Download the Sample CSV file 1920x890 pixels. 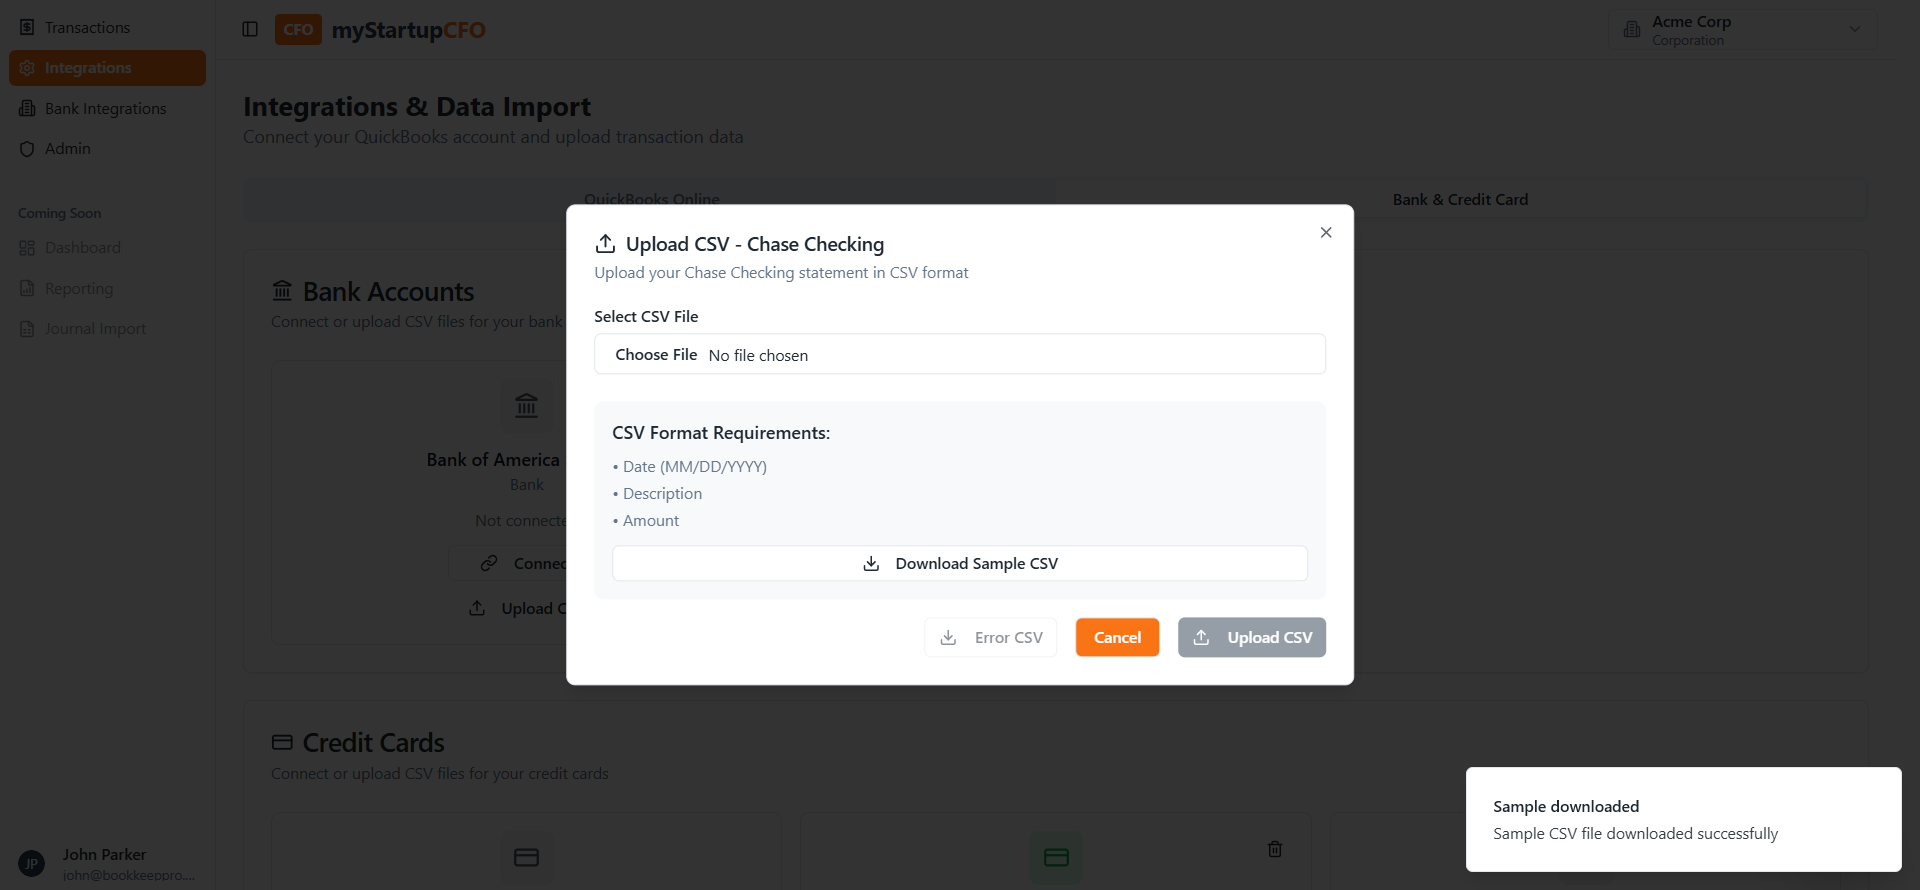(x=959, y=563)
